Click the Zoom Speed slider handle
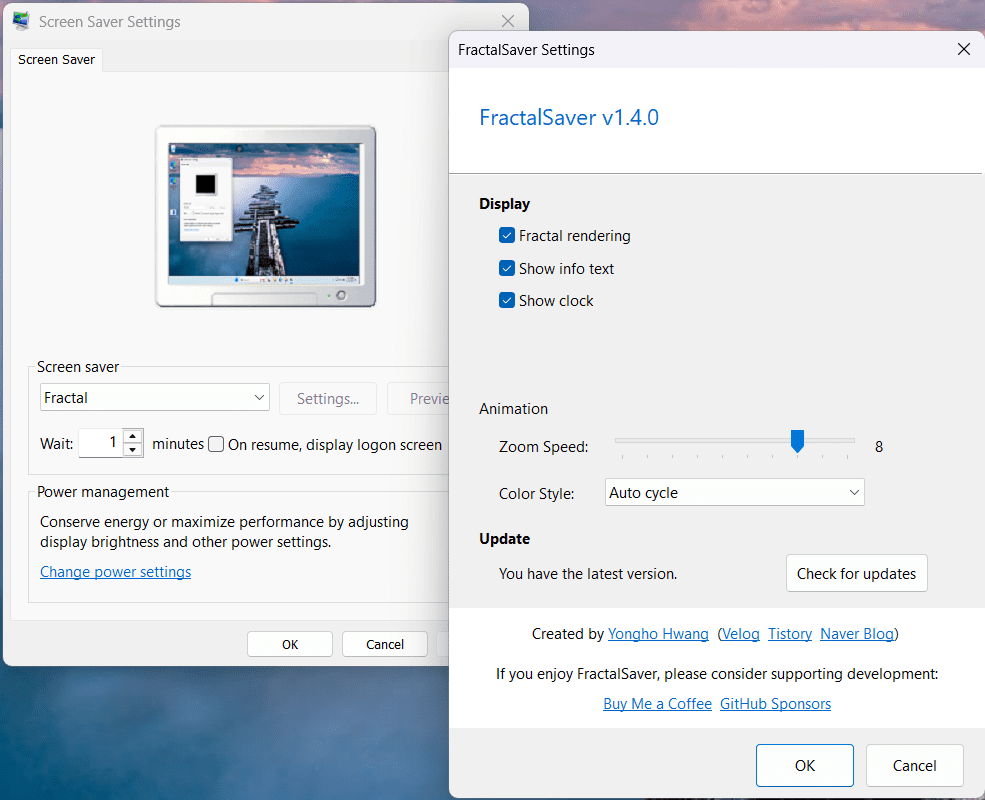 click(x=797, y=441)
